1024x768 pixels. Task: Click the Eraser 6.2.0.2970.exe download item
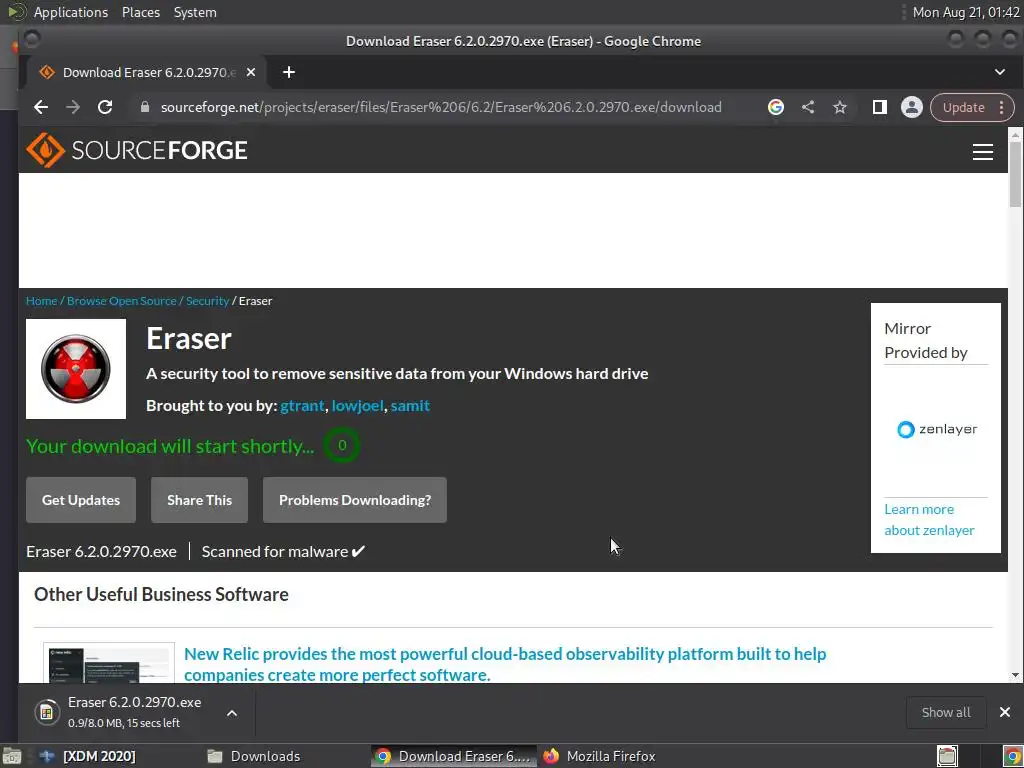(134, 712)
